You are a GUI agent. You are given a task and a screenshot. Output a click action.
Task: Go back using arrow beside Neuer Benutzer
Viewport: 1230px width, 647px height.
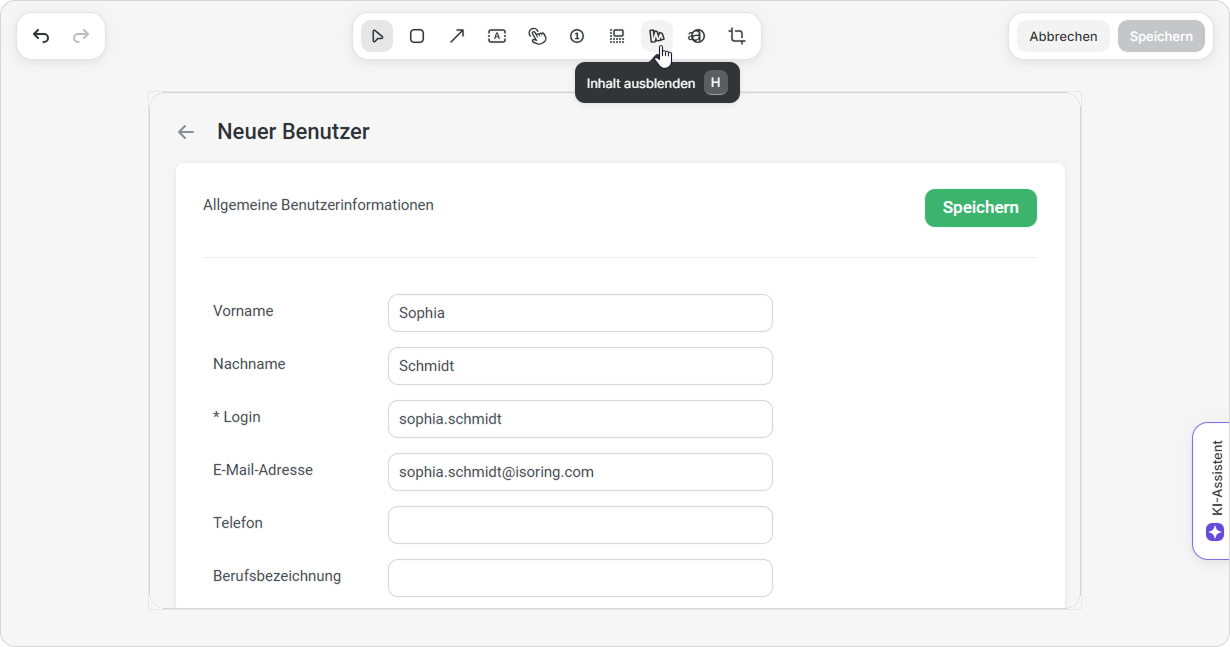[x=185, y=132]
